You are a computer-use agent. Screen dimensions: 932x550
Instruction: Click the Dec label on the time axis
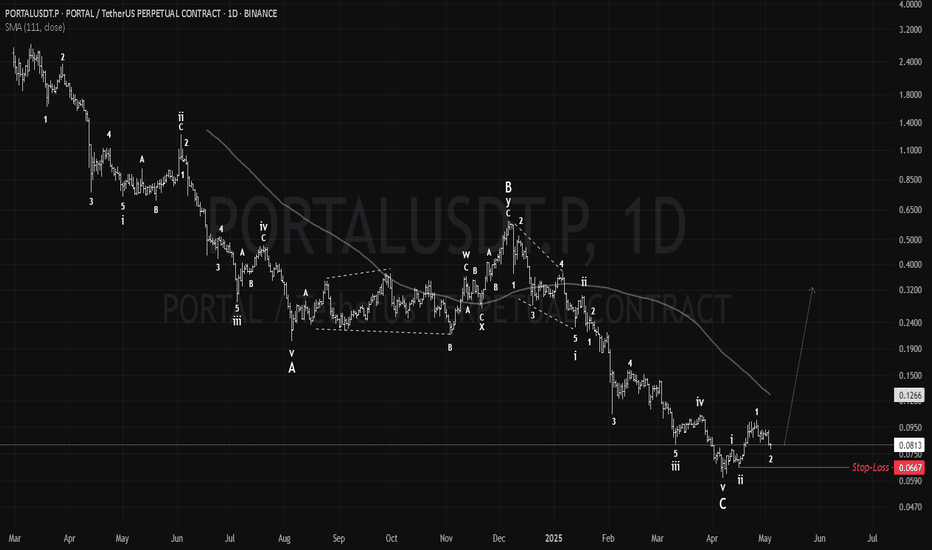point(499,539)
